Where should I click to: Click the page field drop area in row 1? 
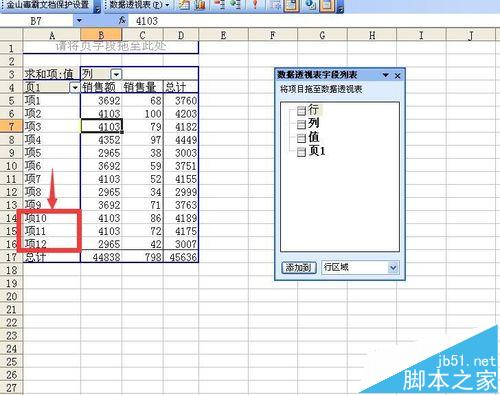111,47
